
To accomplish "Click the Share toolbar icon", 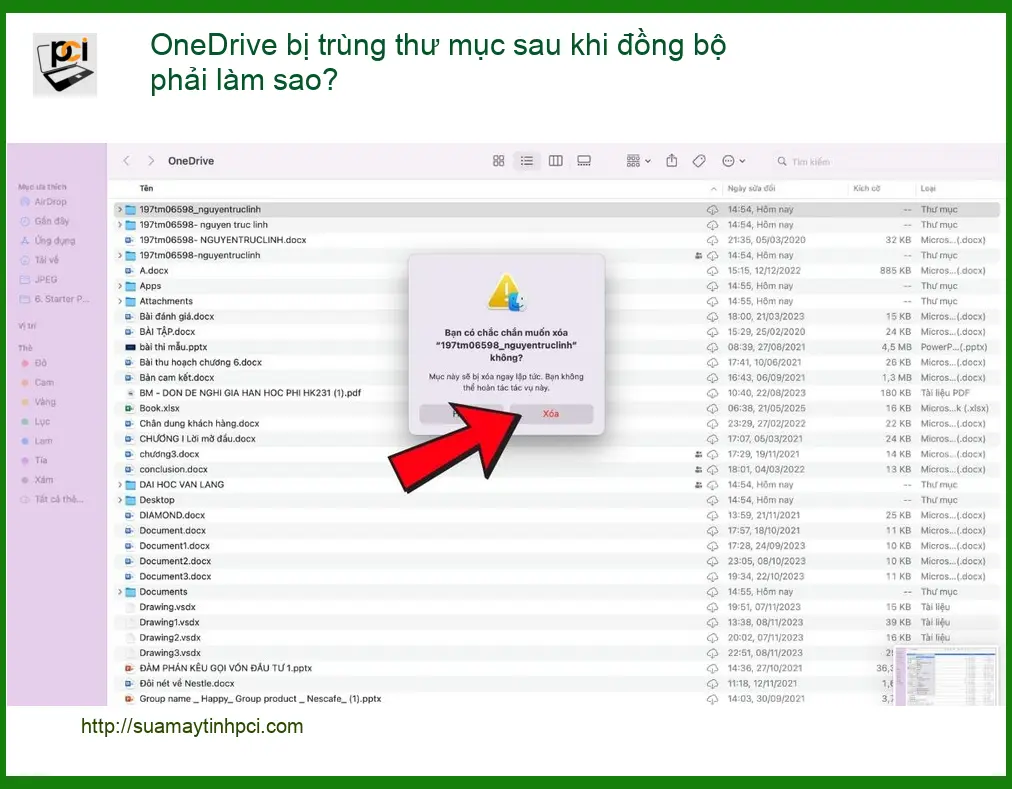I will coord(672,161).
